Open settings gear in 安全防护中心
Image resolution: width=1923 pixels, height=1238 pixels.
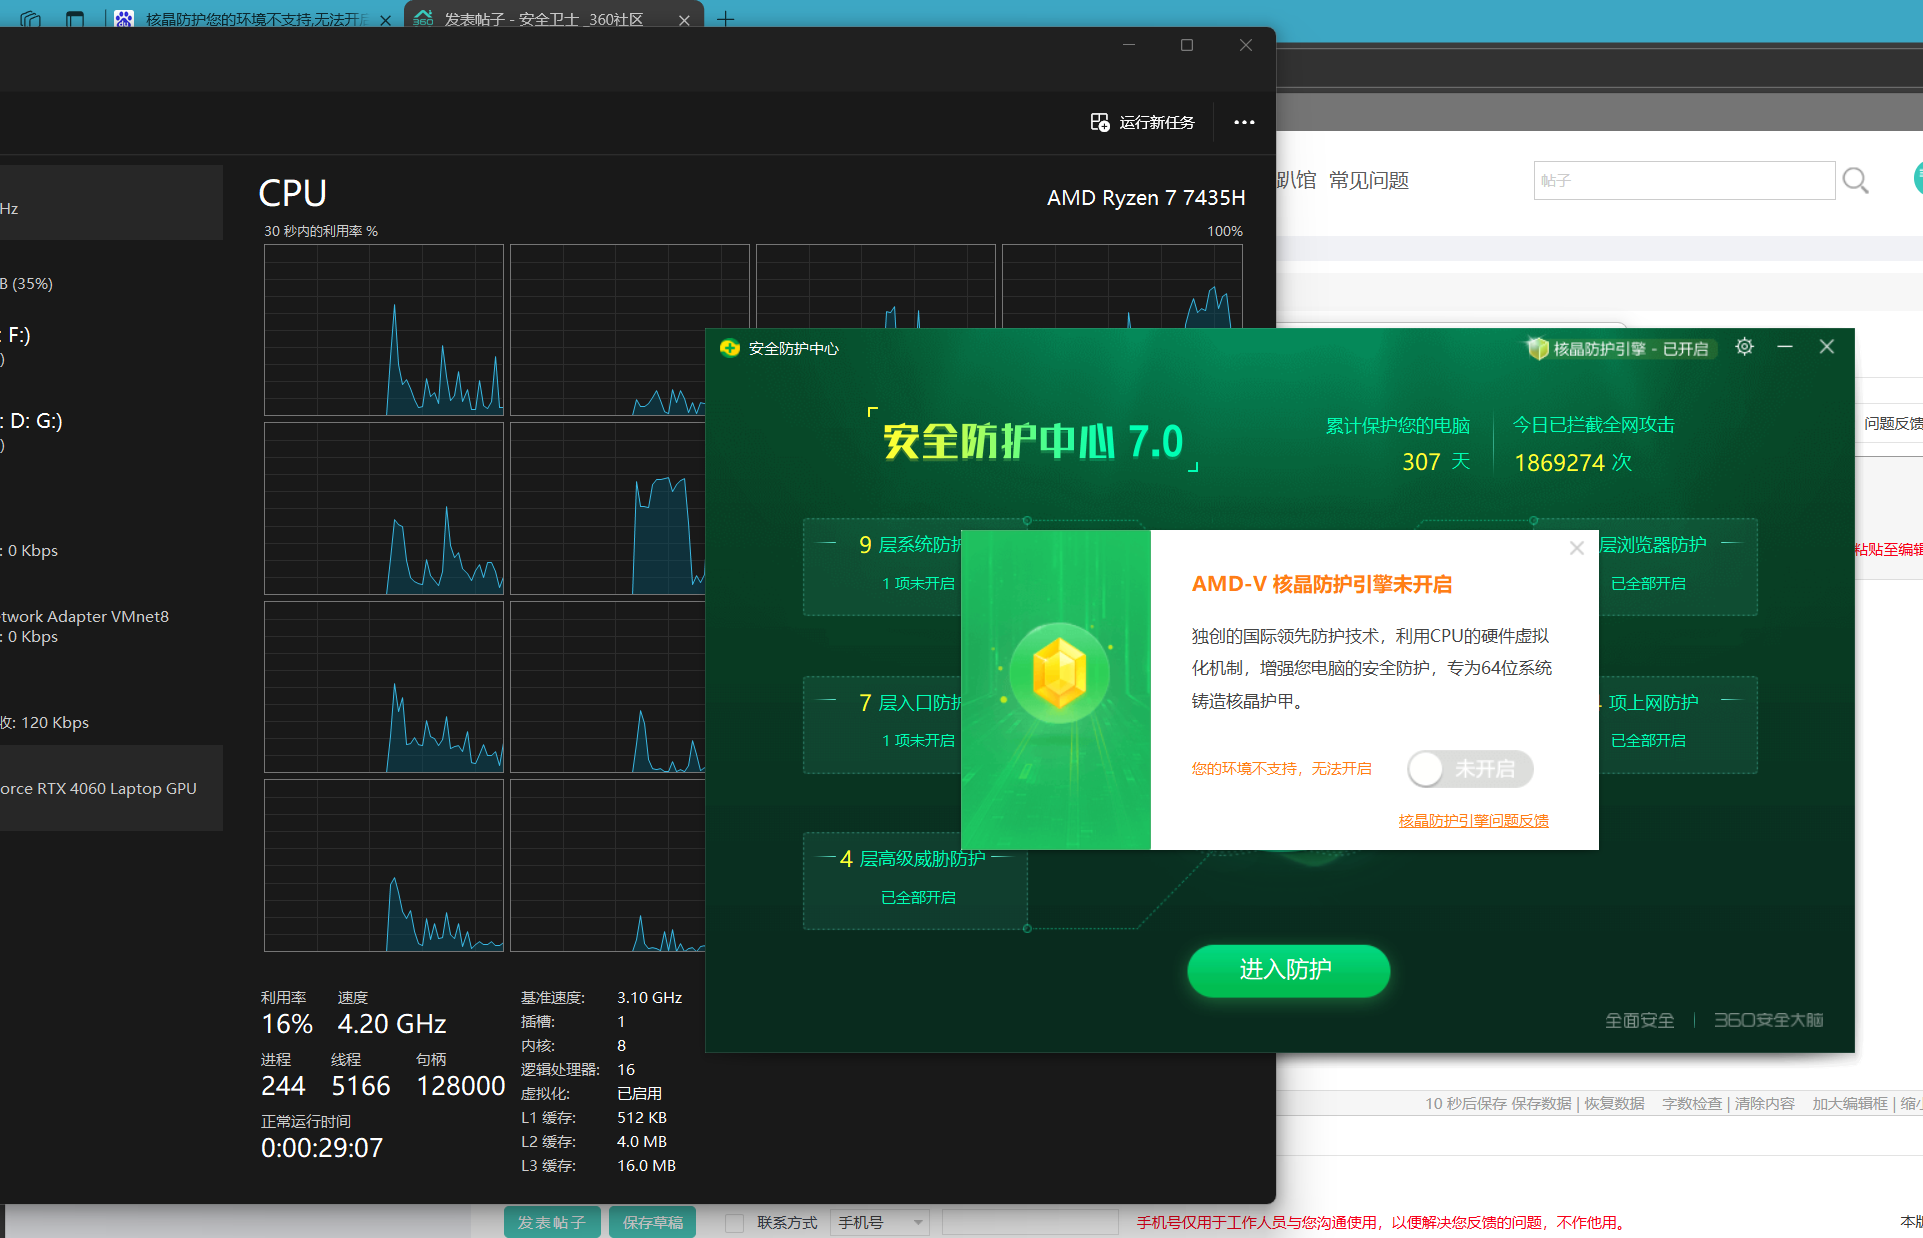pos(1744,347)
